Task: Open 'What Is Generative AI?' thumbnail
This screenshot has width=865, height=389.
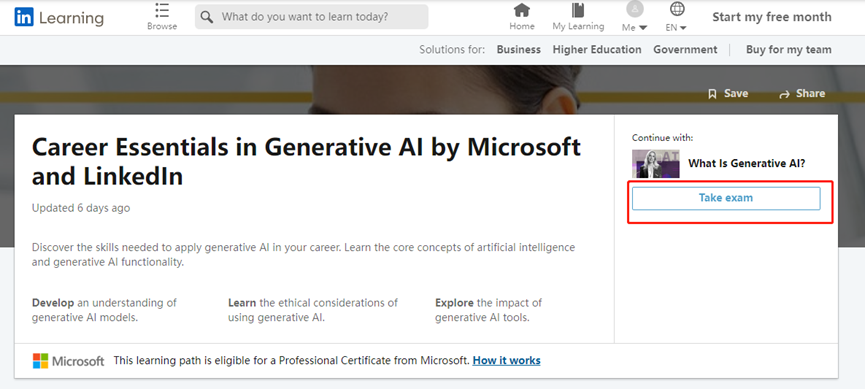Action: click(656, 163)
